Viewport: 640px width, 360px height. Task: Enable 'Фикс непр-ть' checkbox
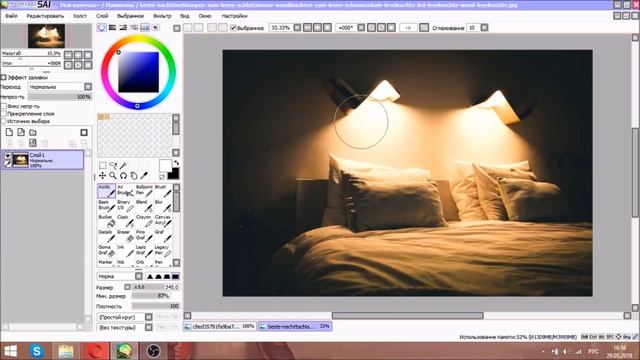(4, 106)
